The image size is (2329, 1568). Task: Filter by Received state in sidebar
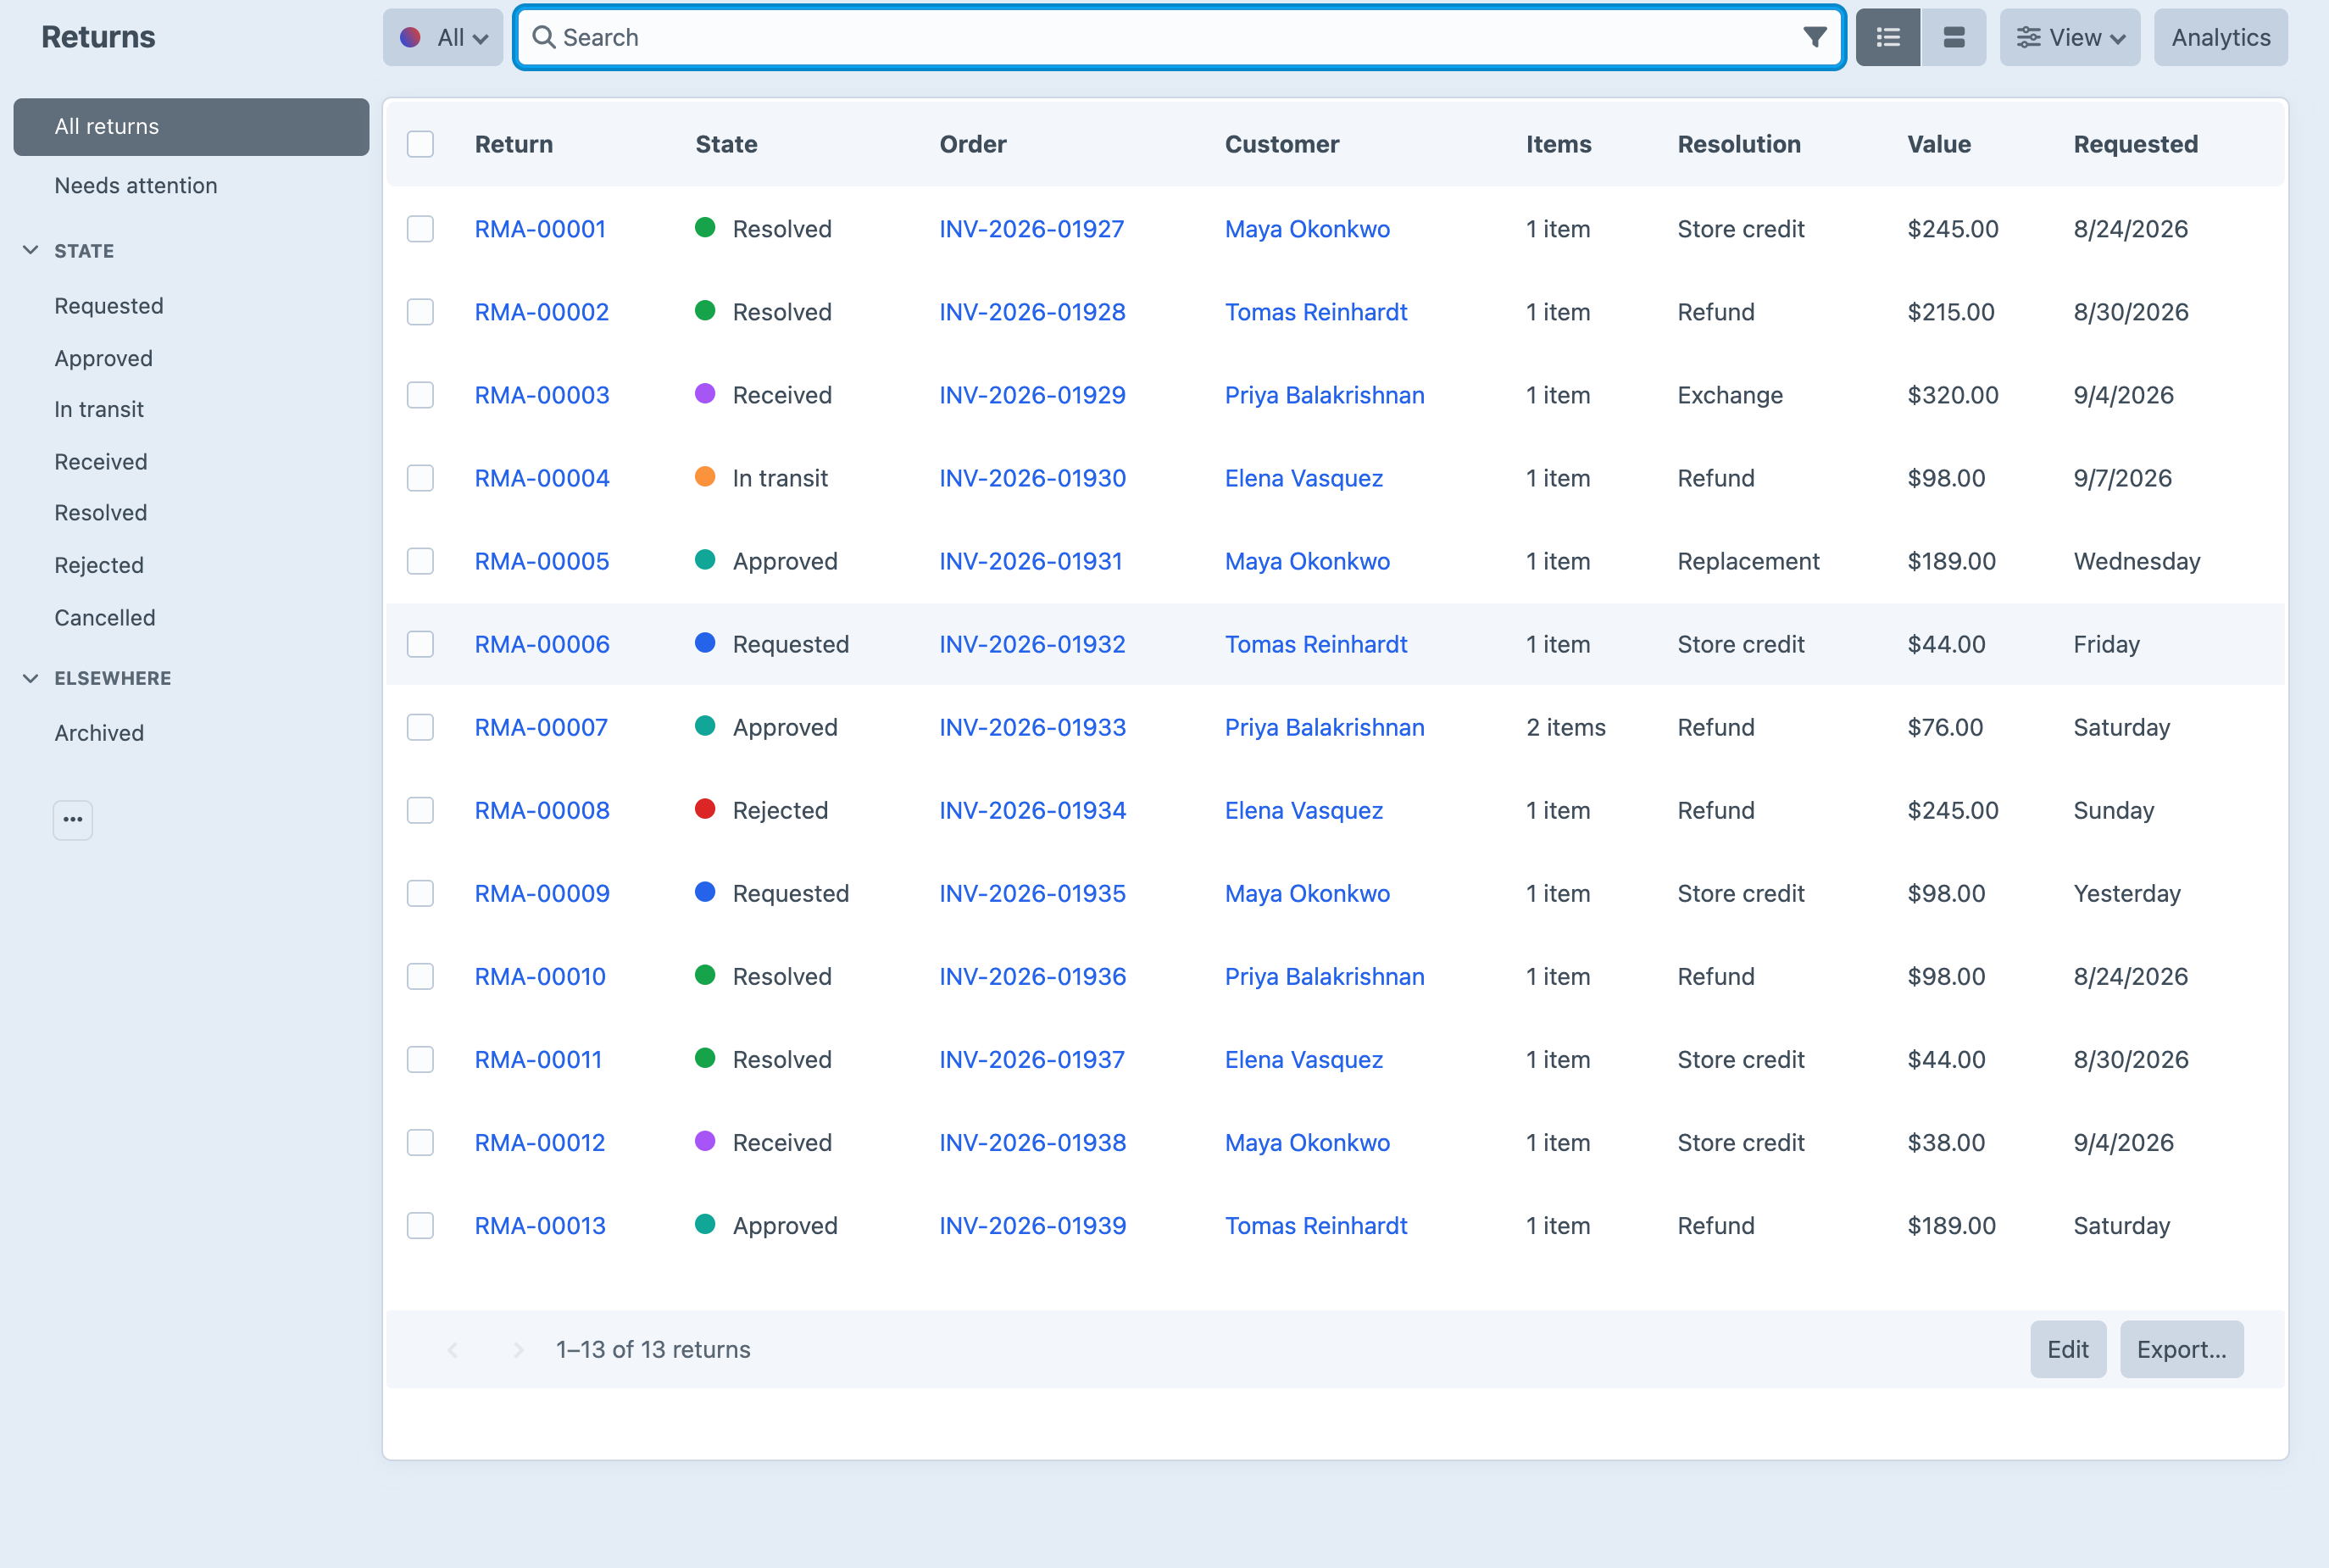click(101, 462)
